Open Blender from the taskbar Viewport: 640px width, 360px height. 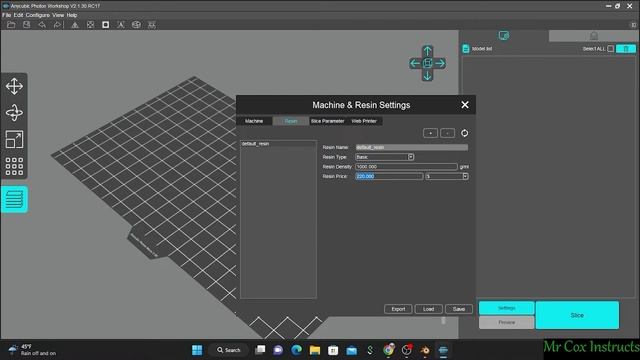tap(425, 350)
